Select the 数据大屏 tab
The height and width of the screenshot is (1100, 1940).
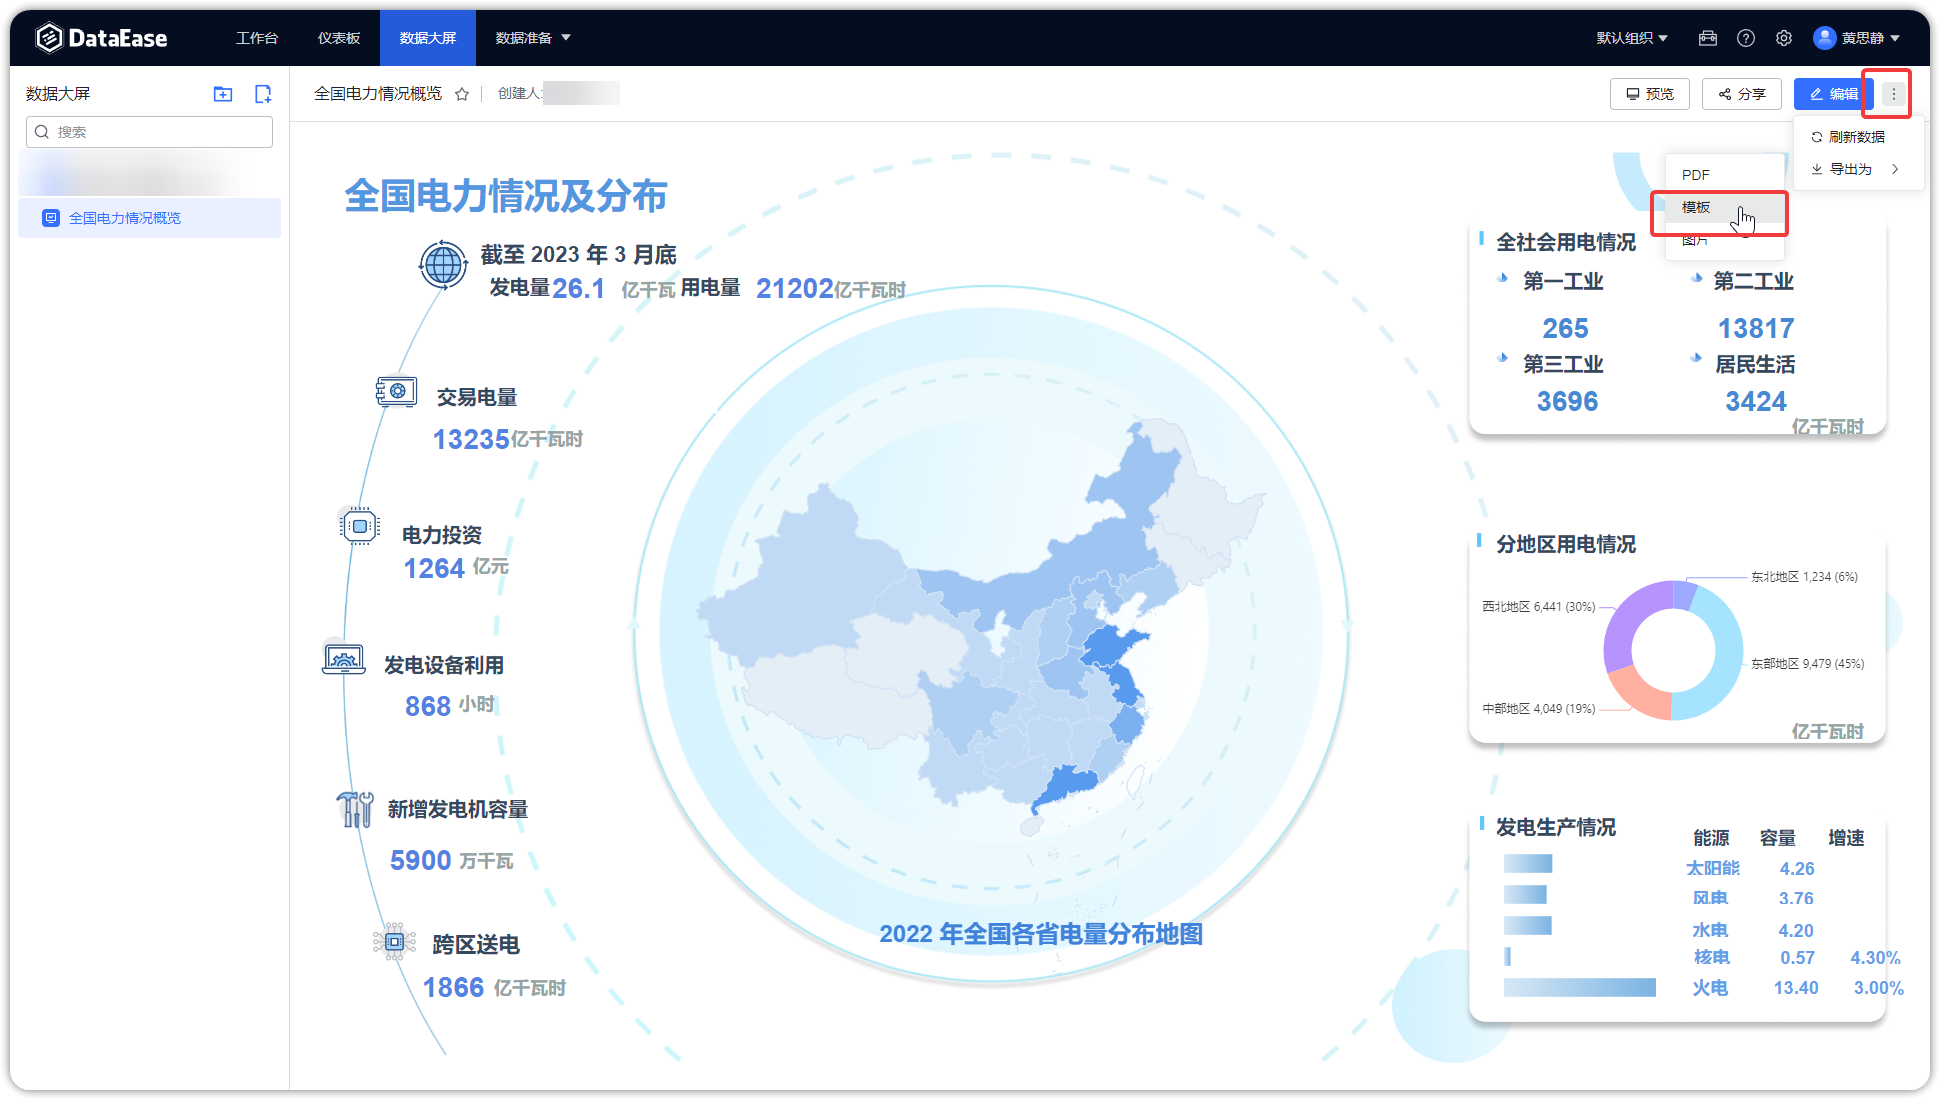click(x=428, y=38)
